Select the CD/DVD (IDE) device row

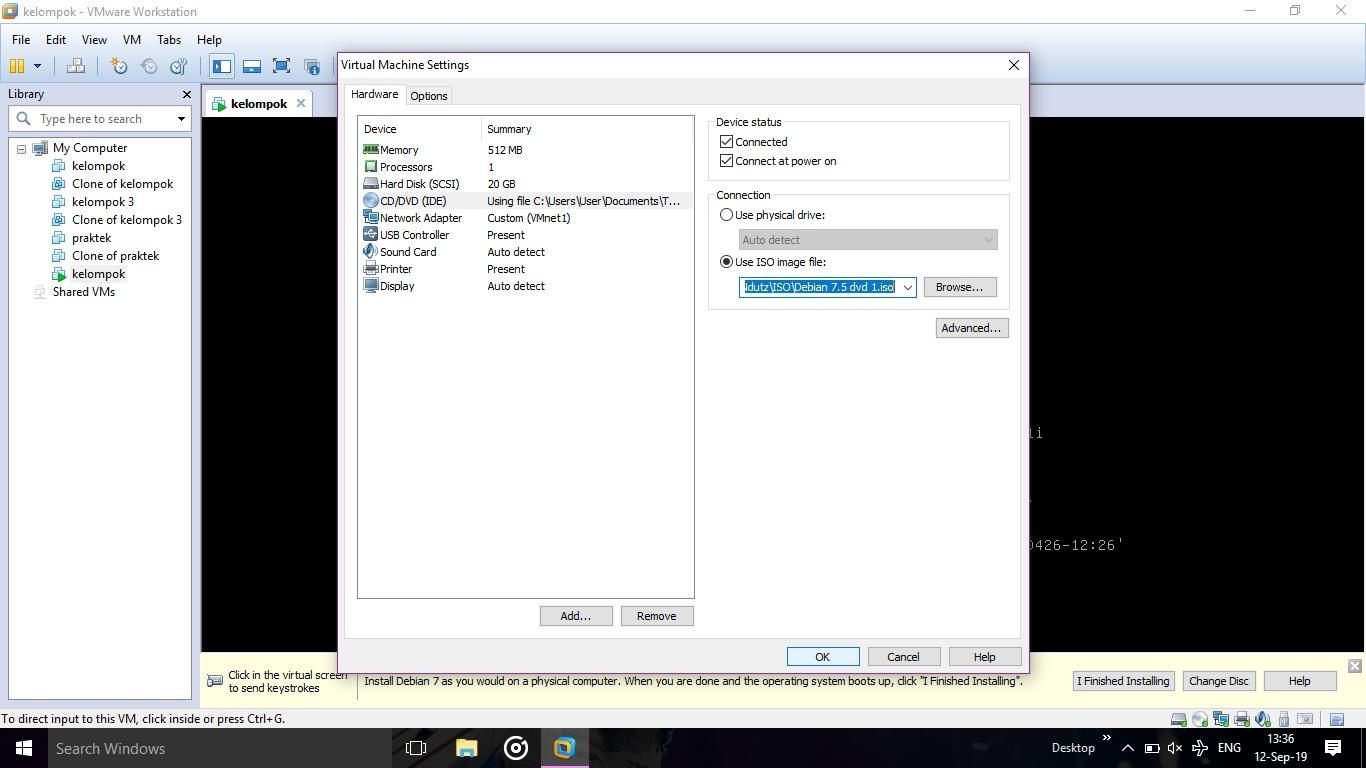coord(525,201)
